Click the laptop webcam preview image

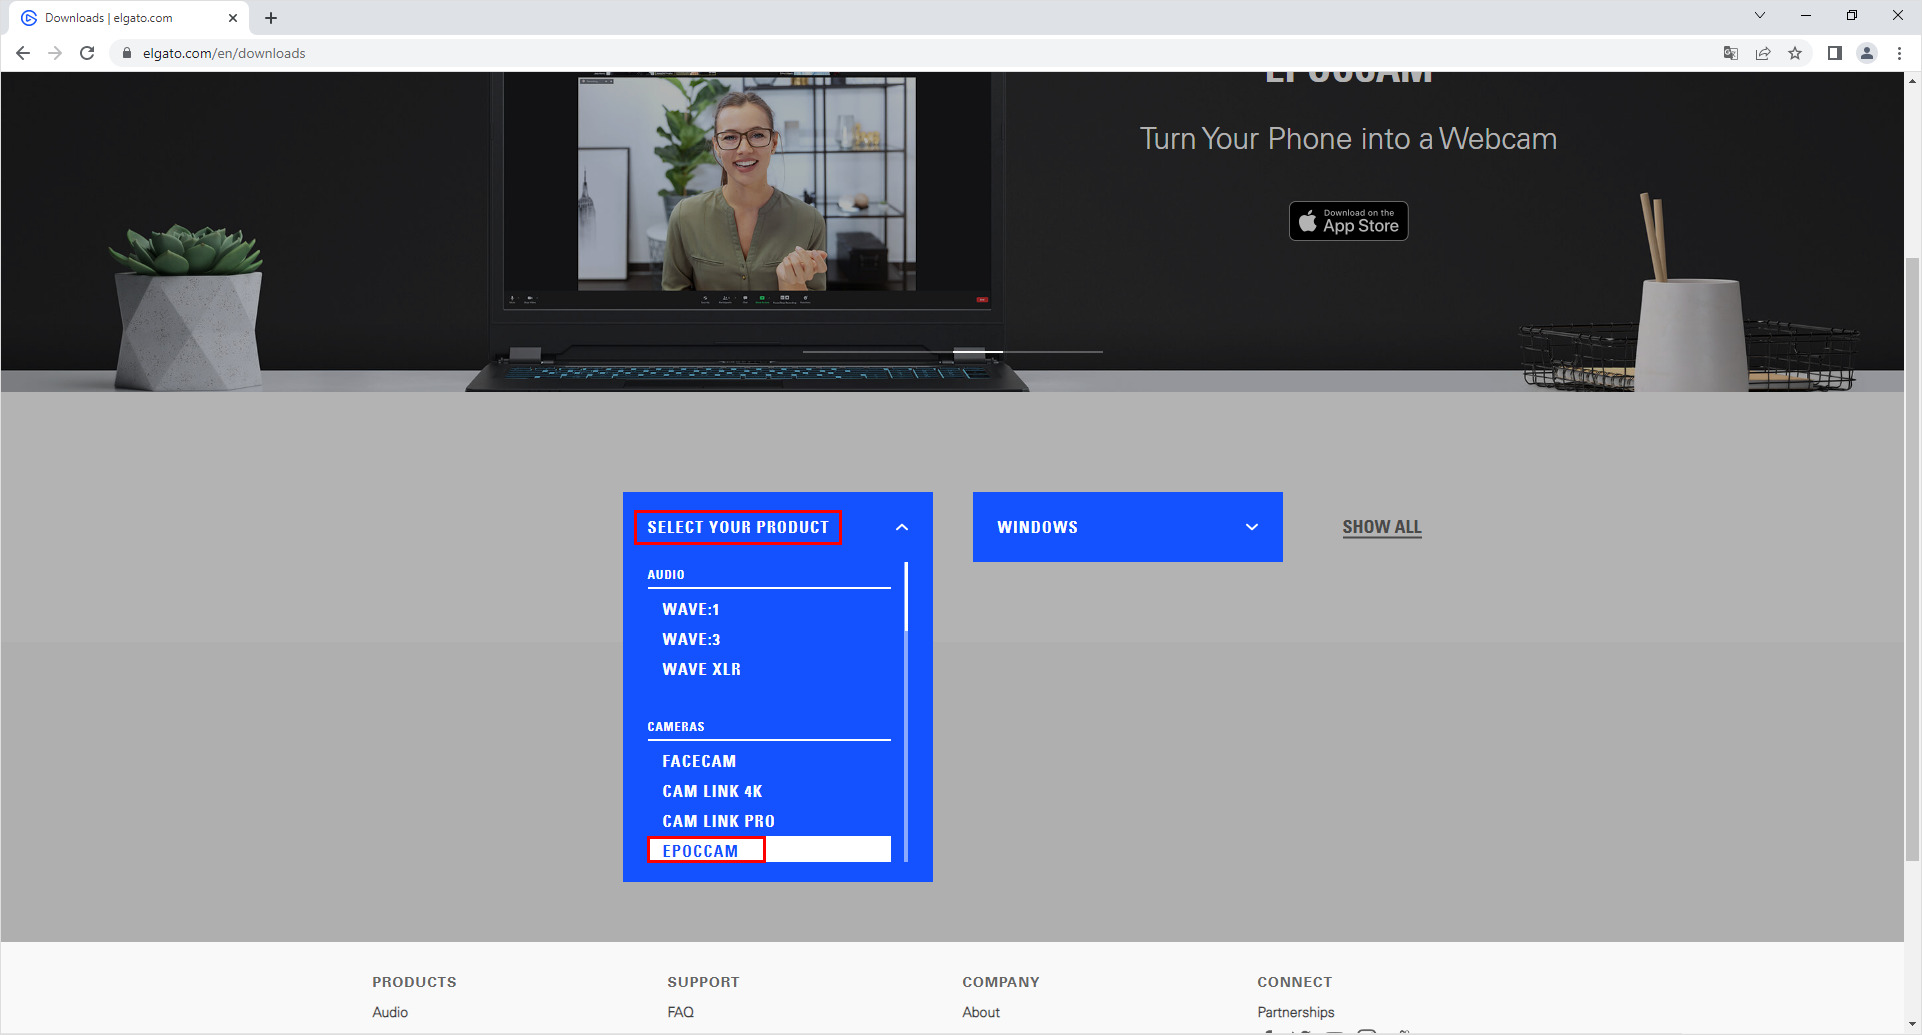[x=747, y=183]
